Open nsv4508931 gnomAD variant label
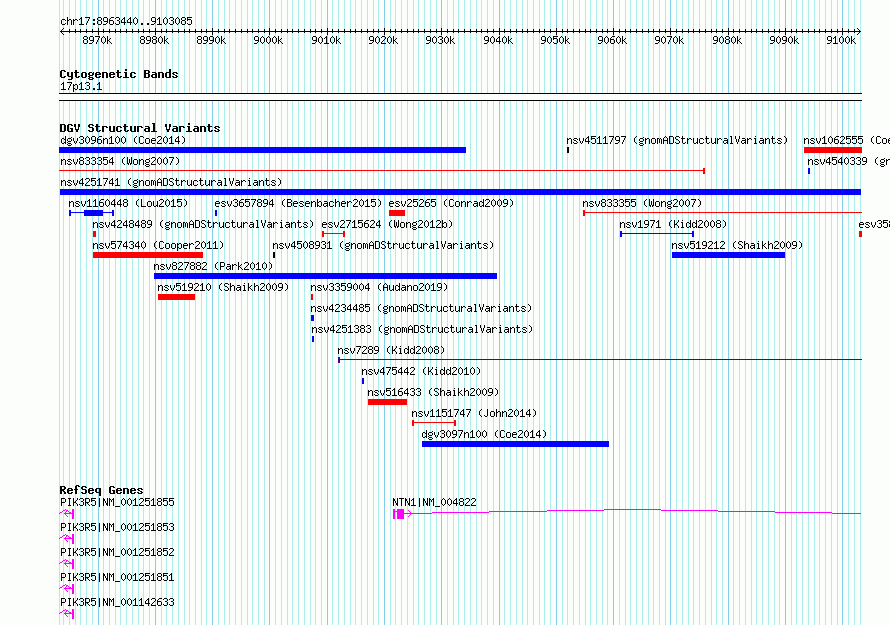 [x=383, y=245]
